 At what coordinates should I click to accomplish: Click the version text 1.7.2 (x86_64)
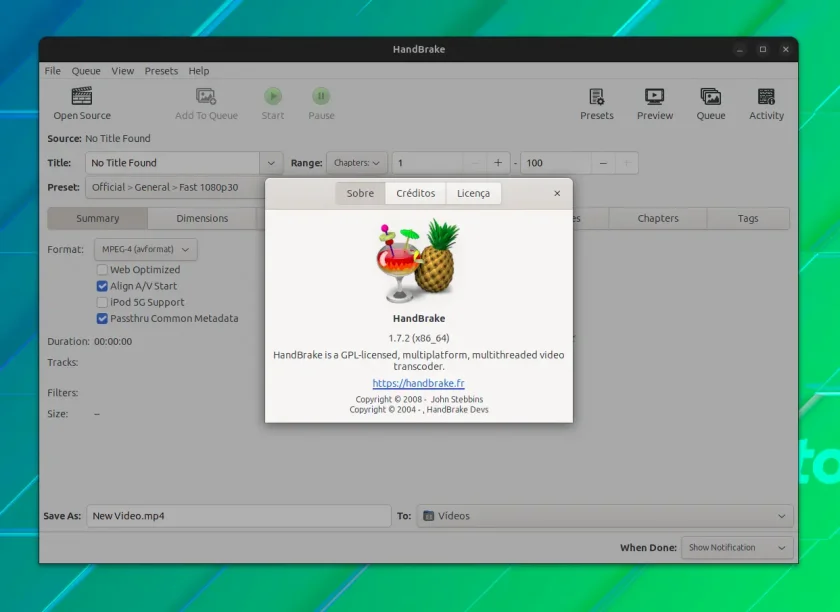[419, 338]
